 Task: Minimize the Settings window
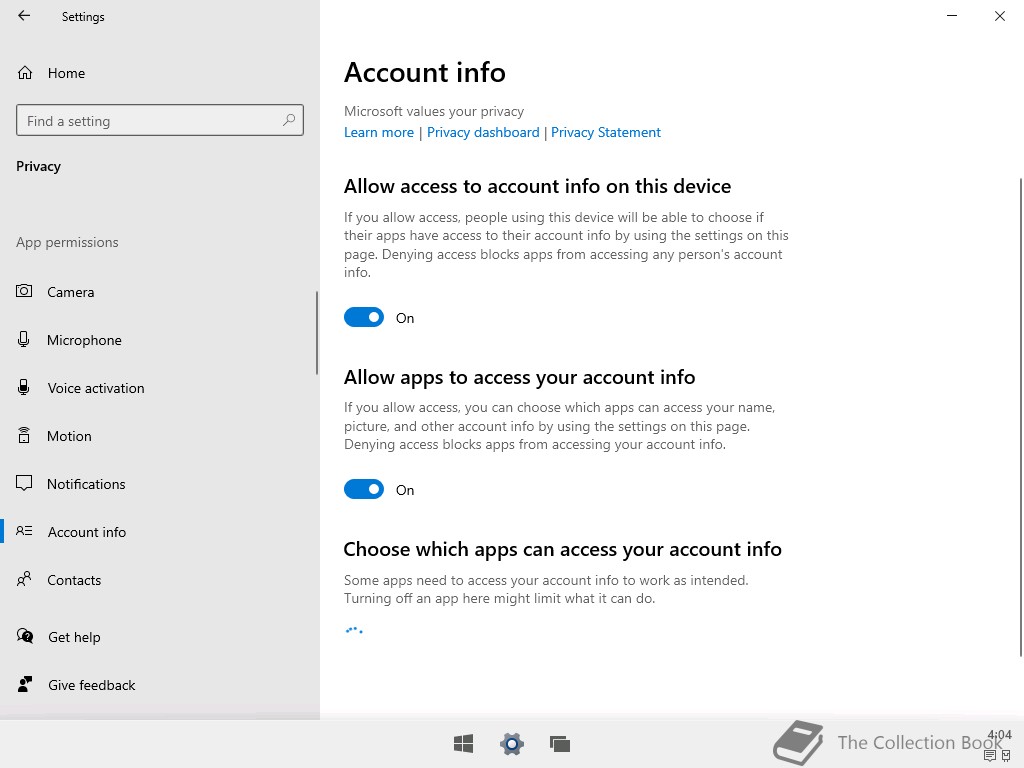point(952,16)
